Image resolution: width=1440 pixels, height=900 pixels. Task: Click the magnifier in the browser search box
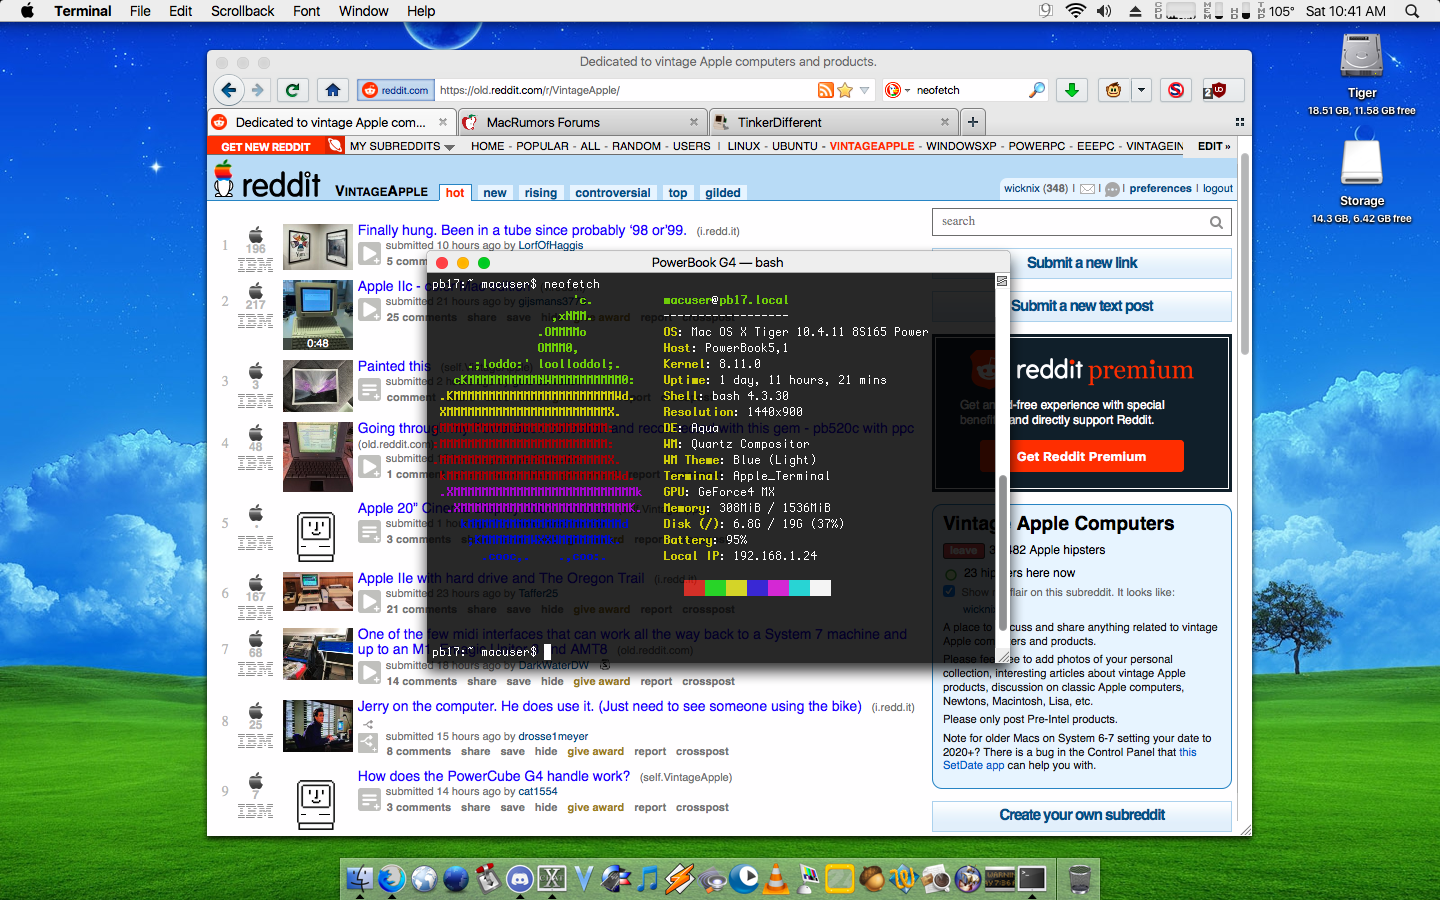pyautogui.click(x=1037, y=90)
